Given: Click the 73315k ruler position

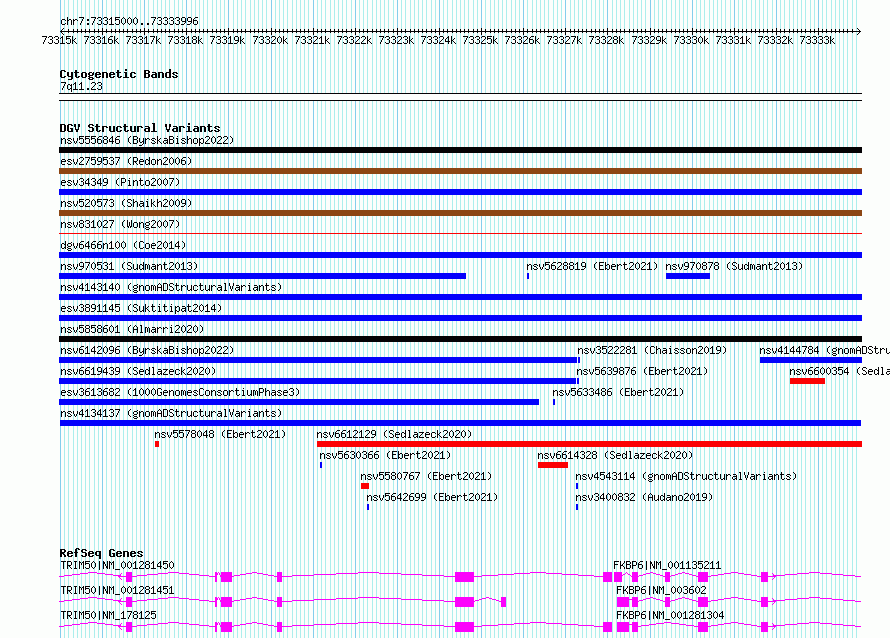Looking at the screenshot, I should click(x=59, y=40).
